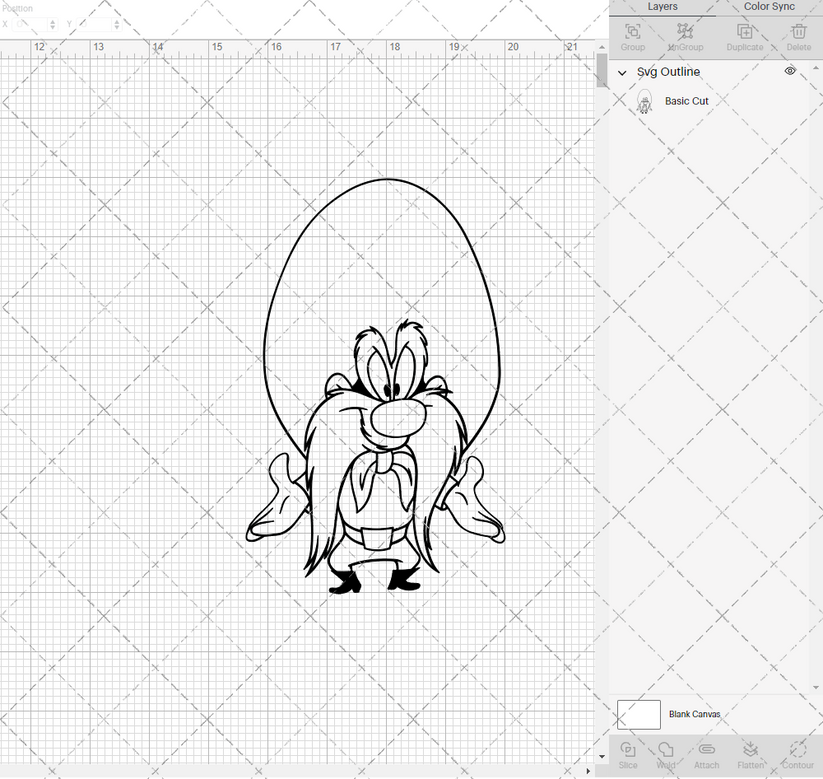Collapse the Svg Outline layer group
The height and width of the screenshot is (779, 823).
(x=622, y=72)
